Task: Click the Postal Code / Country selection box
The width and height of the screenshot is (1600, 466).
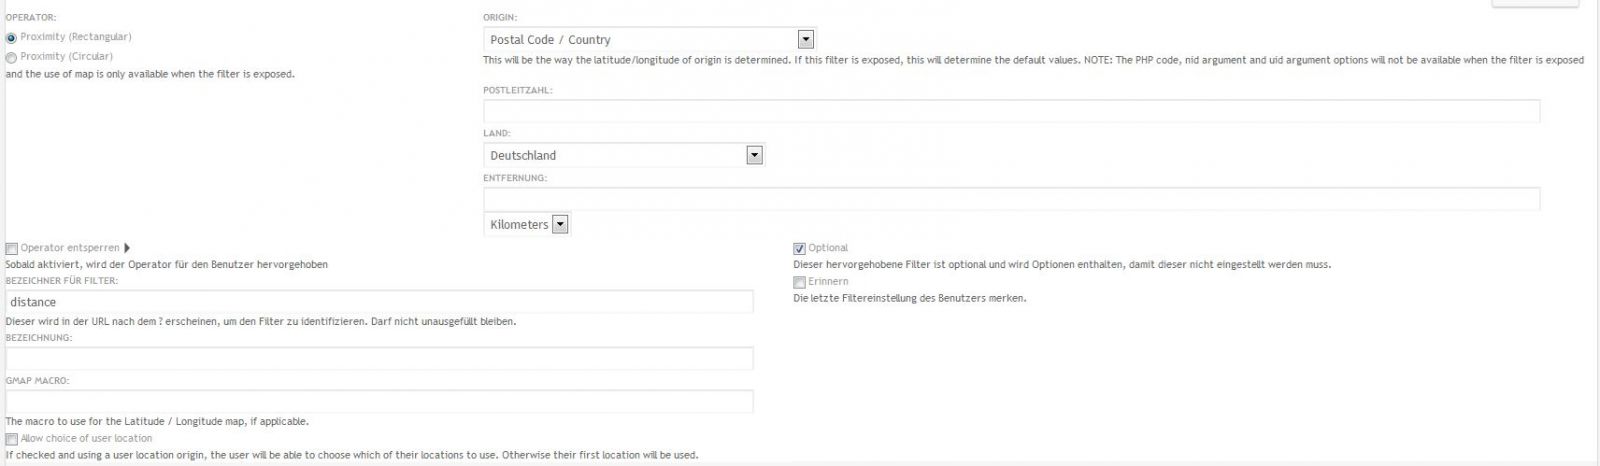Action: [641, 40]
